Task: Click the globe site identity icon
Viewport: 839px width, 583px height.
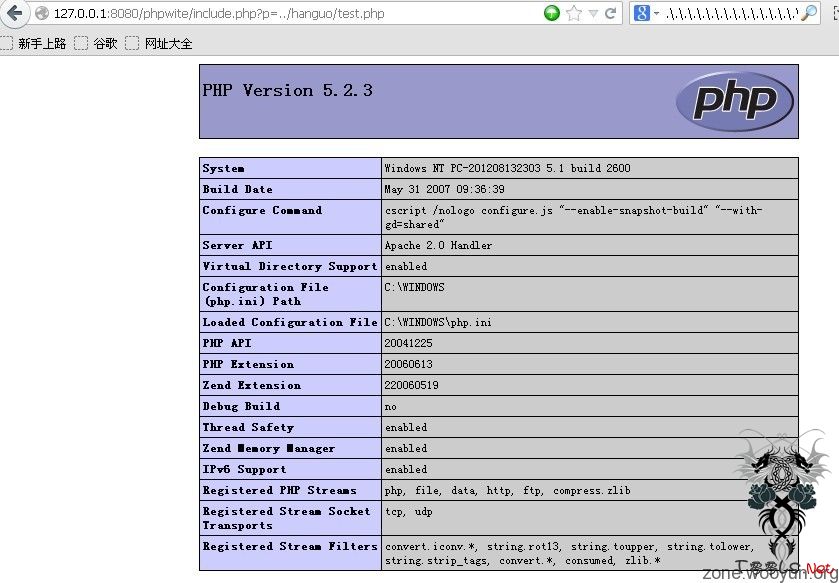Action: (x=42, y=13)
